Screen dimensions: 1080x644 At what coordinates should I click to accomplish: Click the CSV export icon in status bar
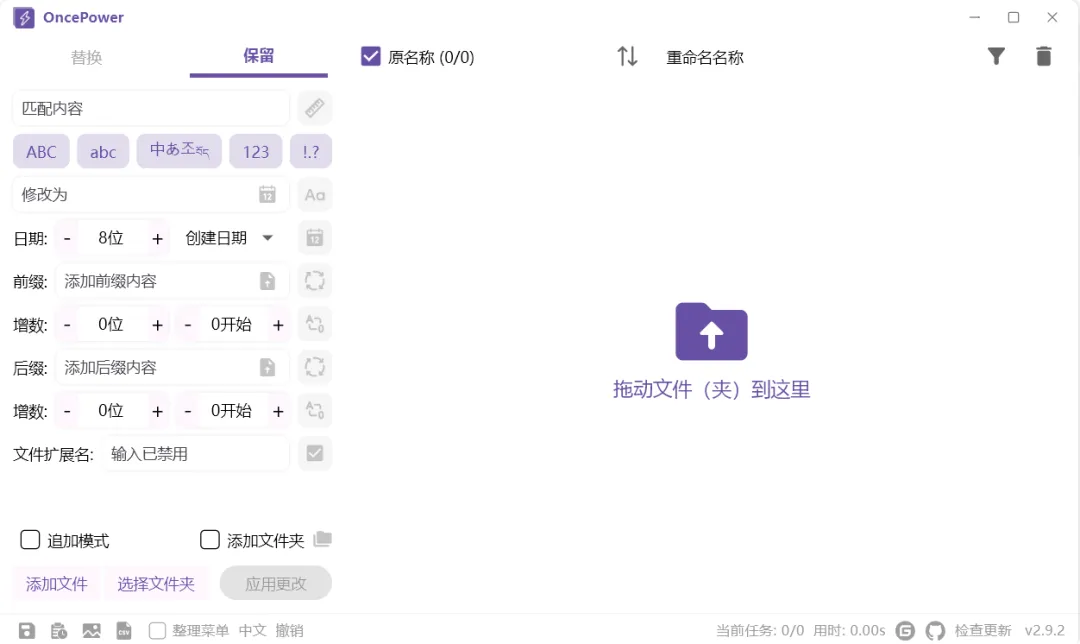point(123,630)
